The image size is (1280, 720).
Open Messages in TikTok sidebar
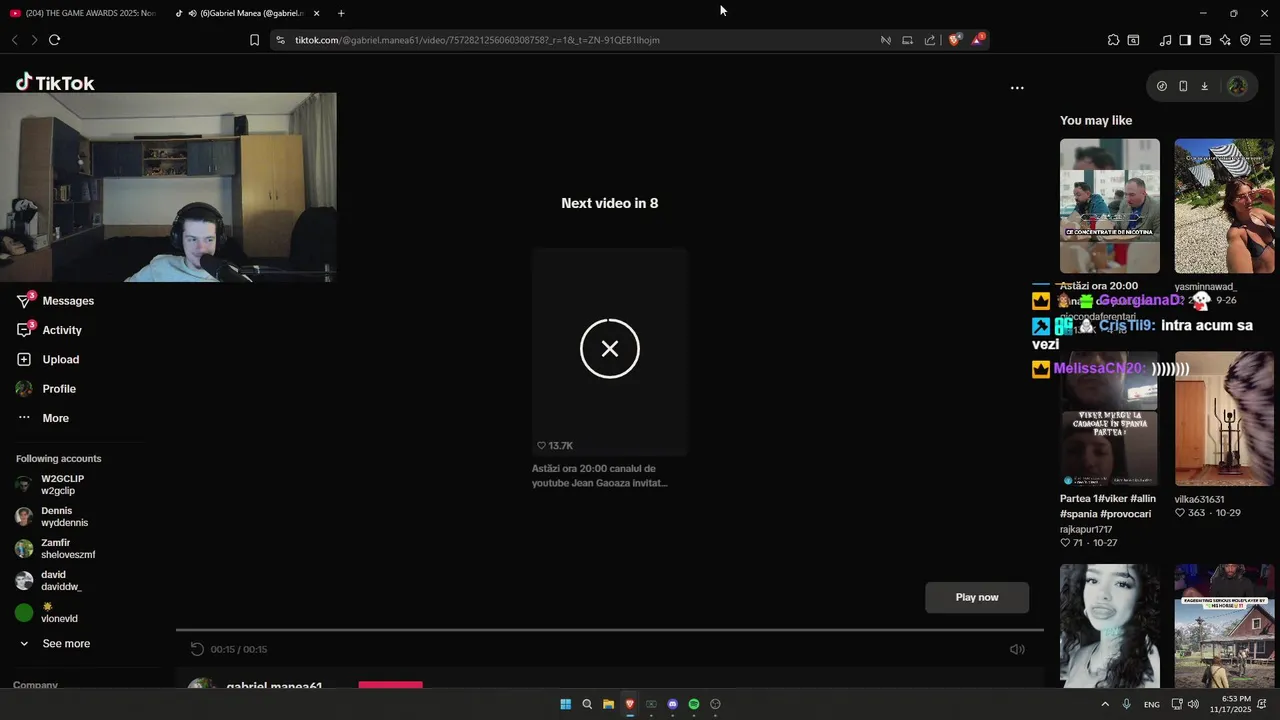(55, 301)
